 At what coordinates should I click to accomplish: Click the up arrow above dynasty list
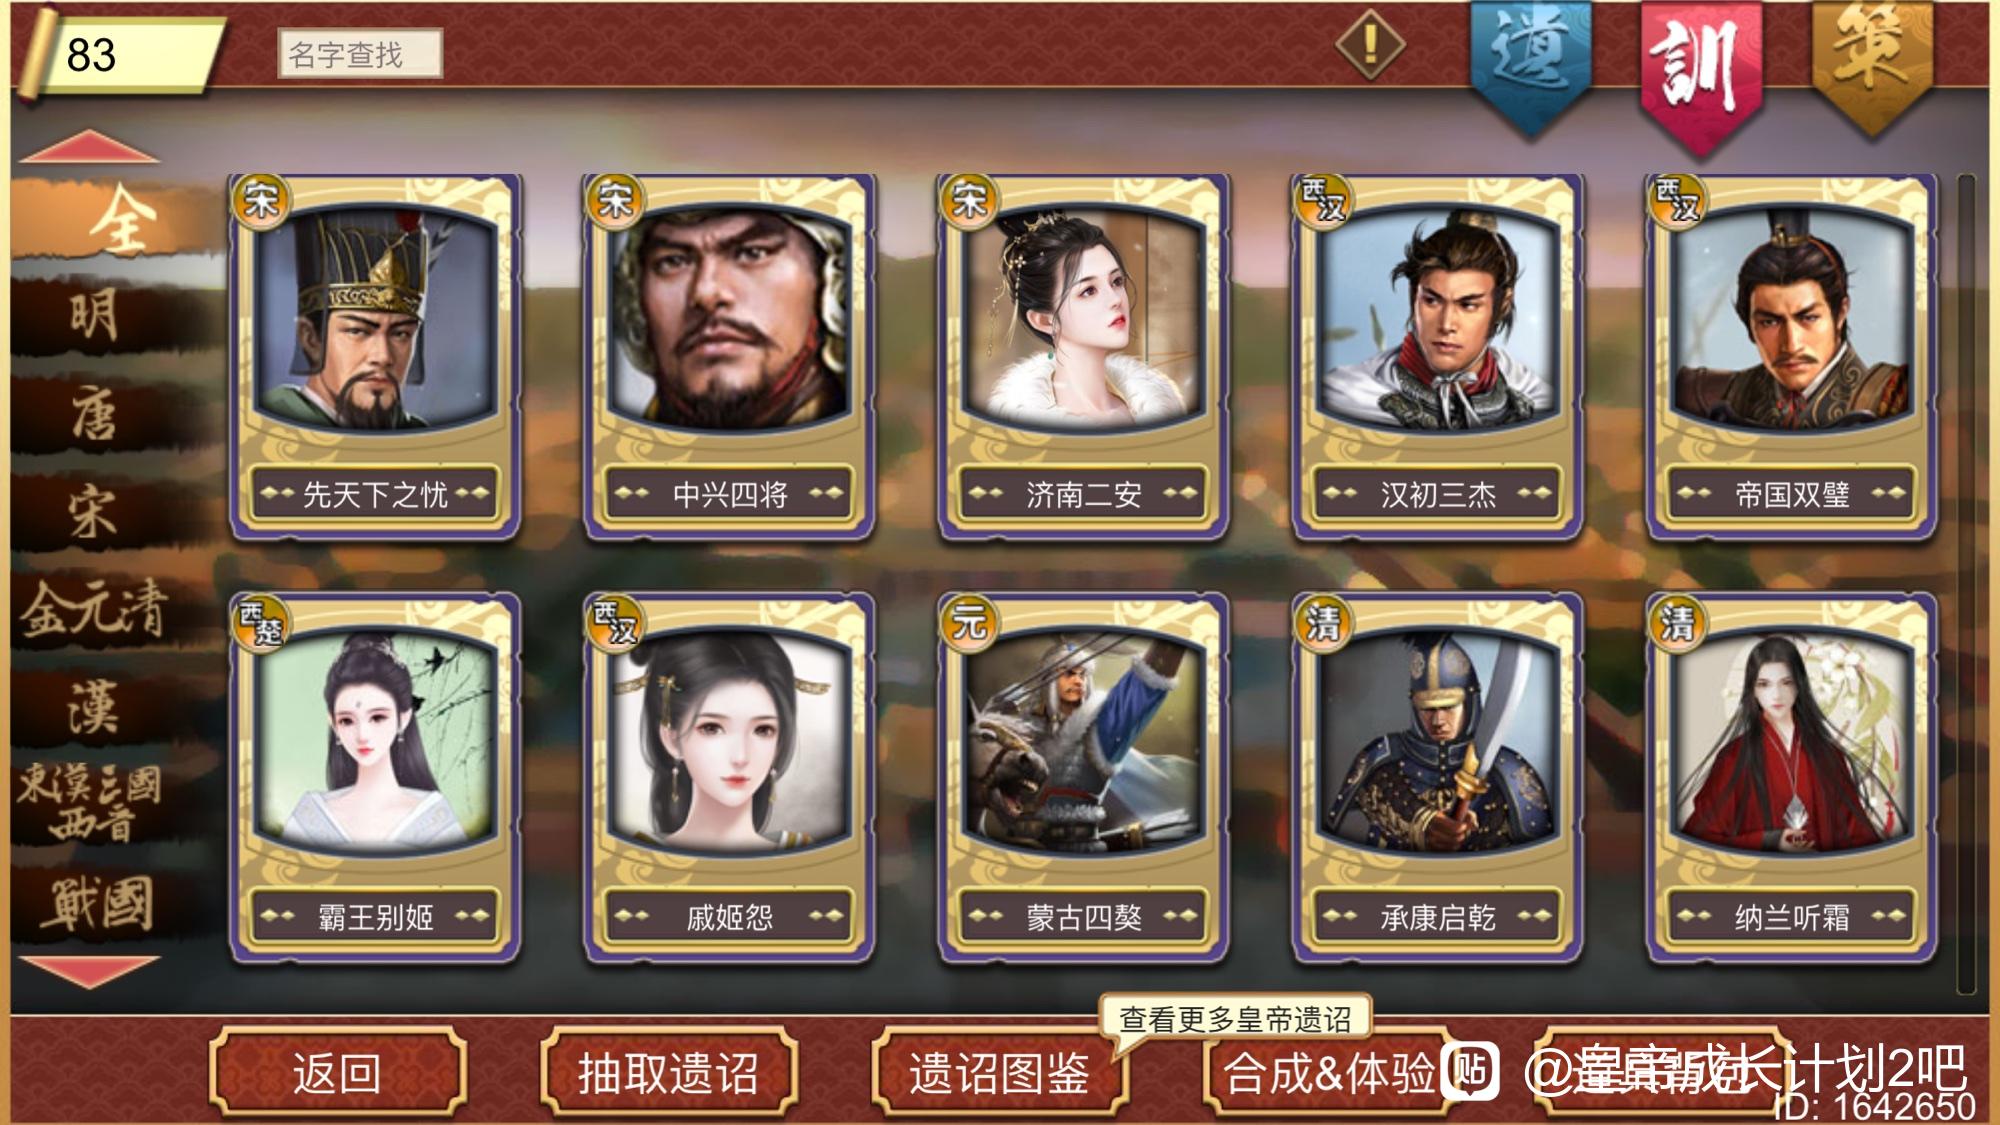[x=89, y=146]
